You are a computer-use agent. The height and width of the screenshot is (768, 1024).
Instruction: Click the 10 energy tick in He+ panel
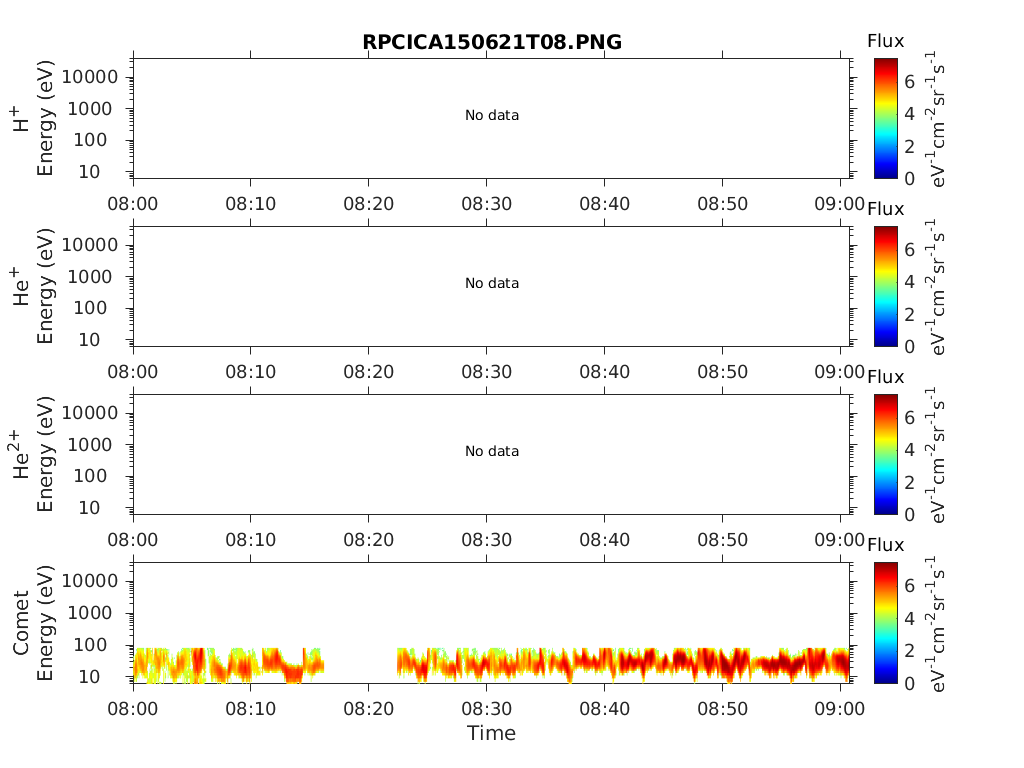89,340
